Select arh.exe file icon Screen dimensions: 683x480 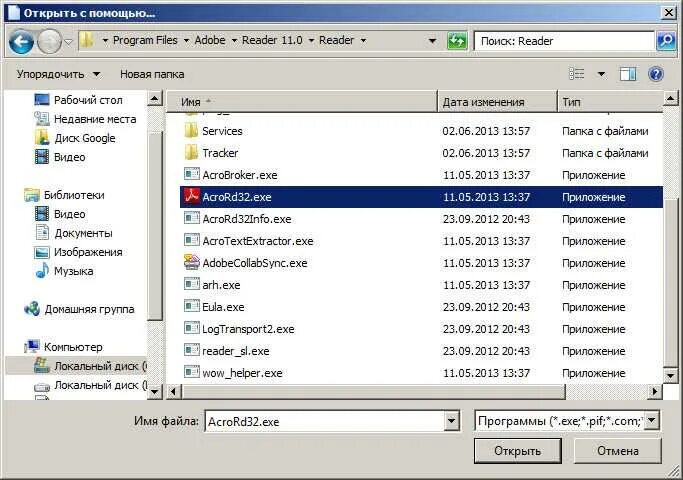tap(192, 284)
